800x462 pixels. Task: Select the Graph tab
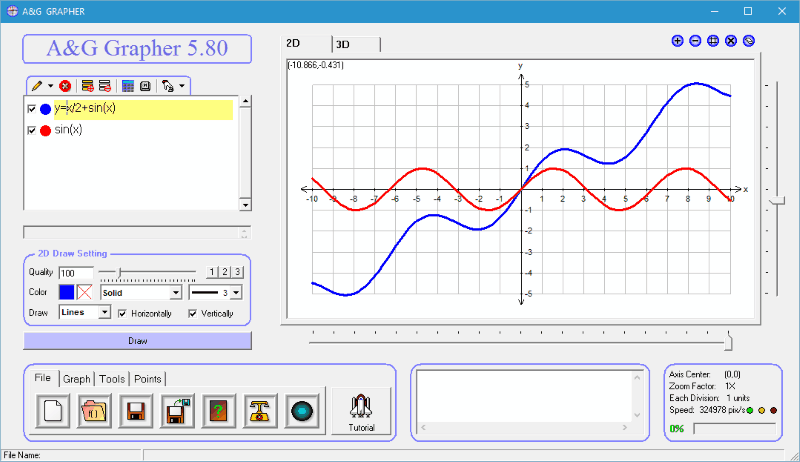(x=77, y=379)
